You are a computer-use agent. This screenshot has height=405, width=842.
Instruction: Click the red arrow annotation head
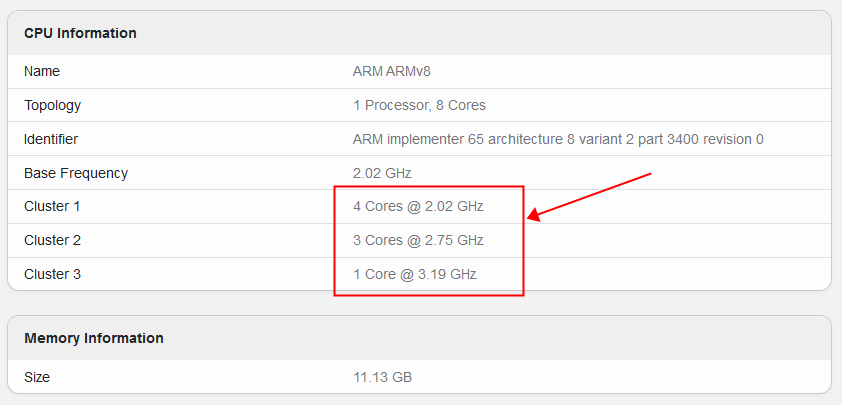[x=534, y=215]
